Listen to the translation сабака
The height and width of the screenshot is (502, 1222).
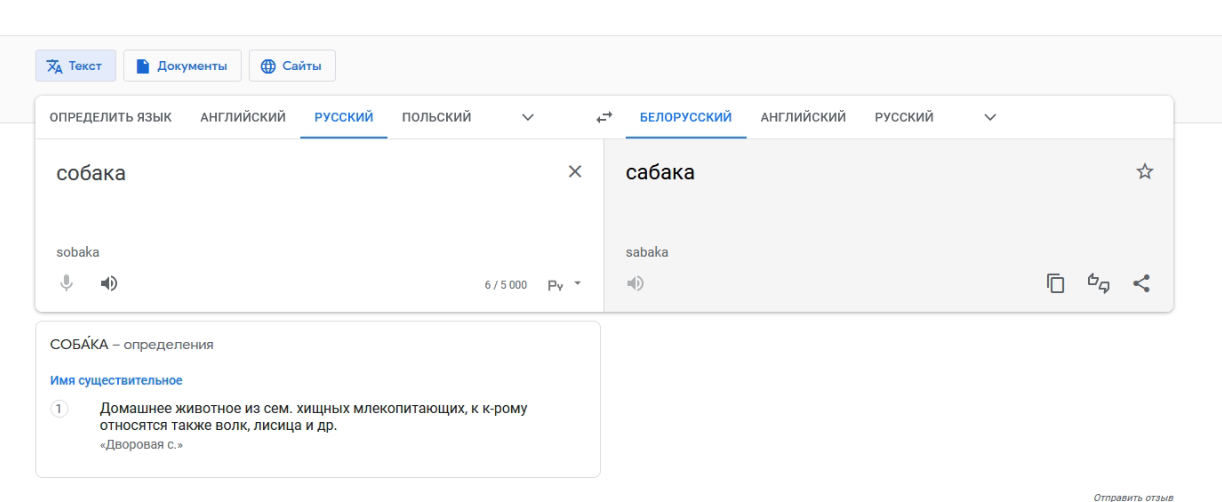635,283
